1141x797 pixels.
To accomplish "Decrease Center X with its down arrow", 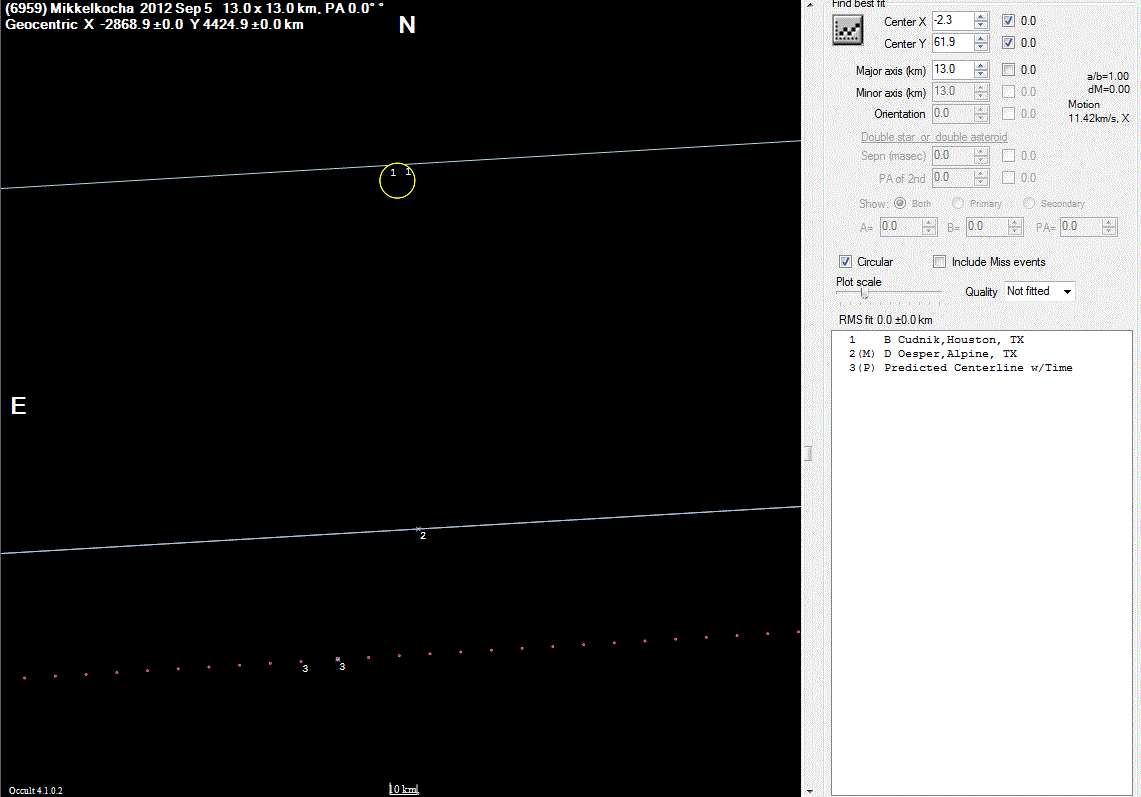I will coord(981,25).
